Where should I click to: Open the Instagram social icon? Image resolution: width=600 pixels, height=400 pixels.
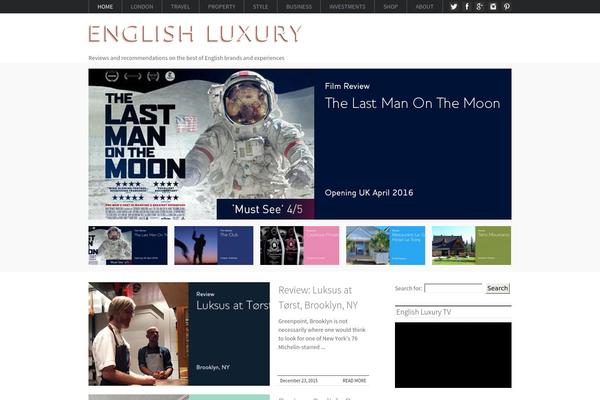click(493, 7)
